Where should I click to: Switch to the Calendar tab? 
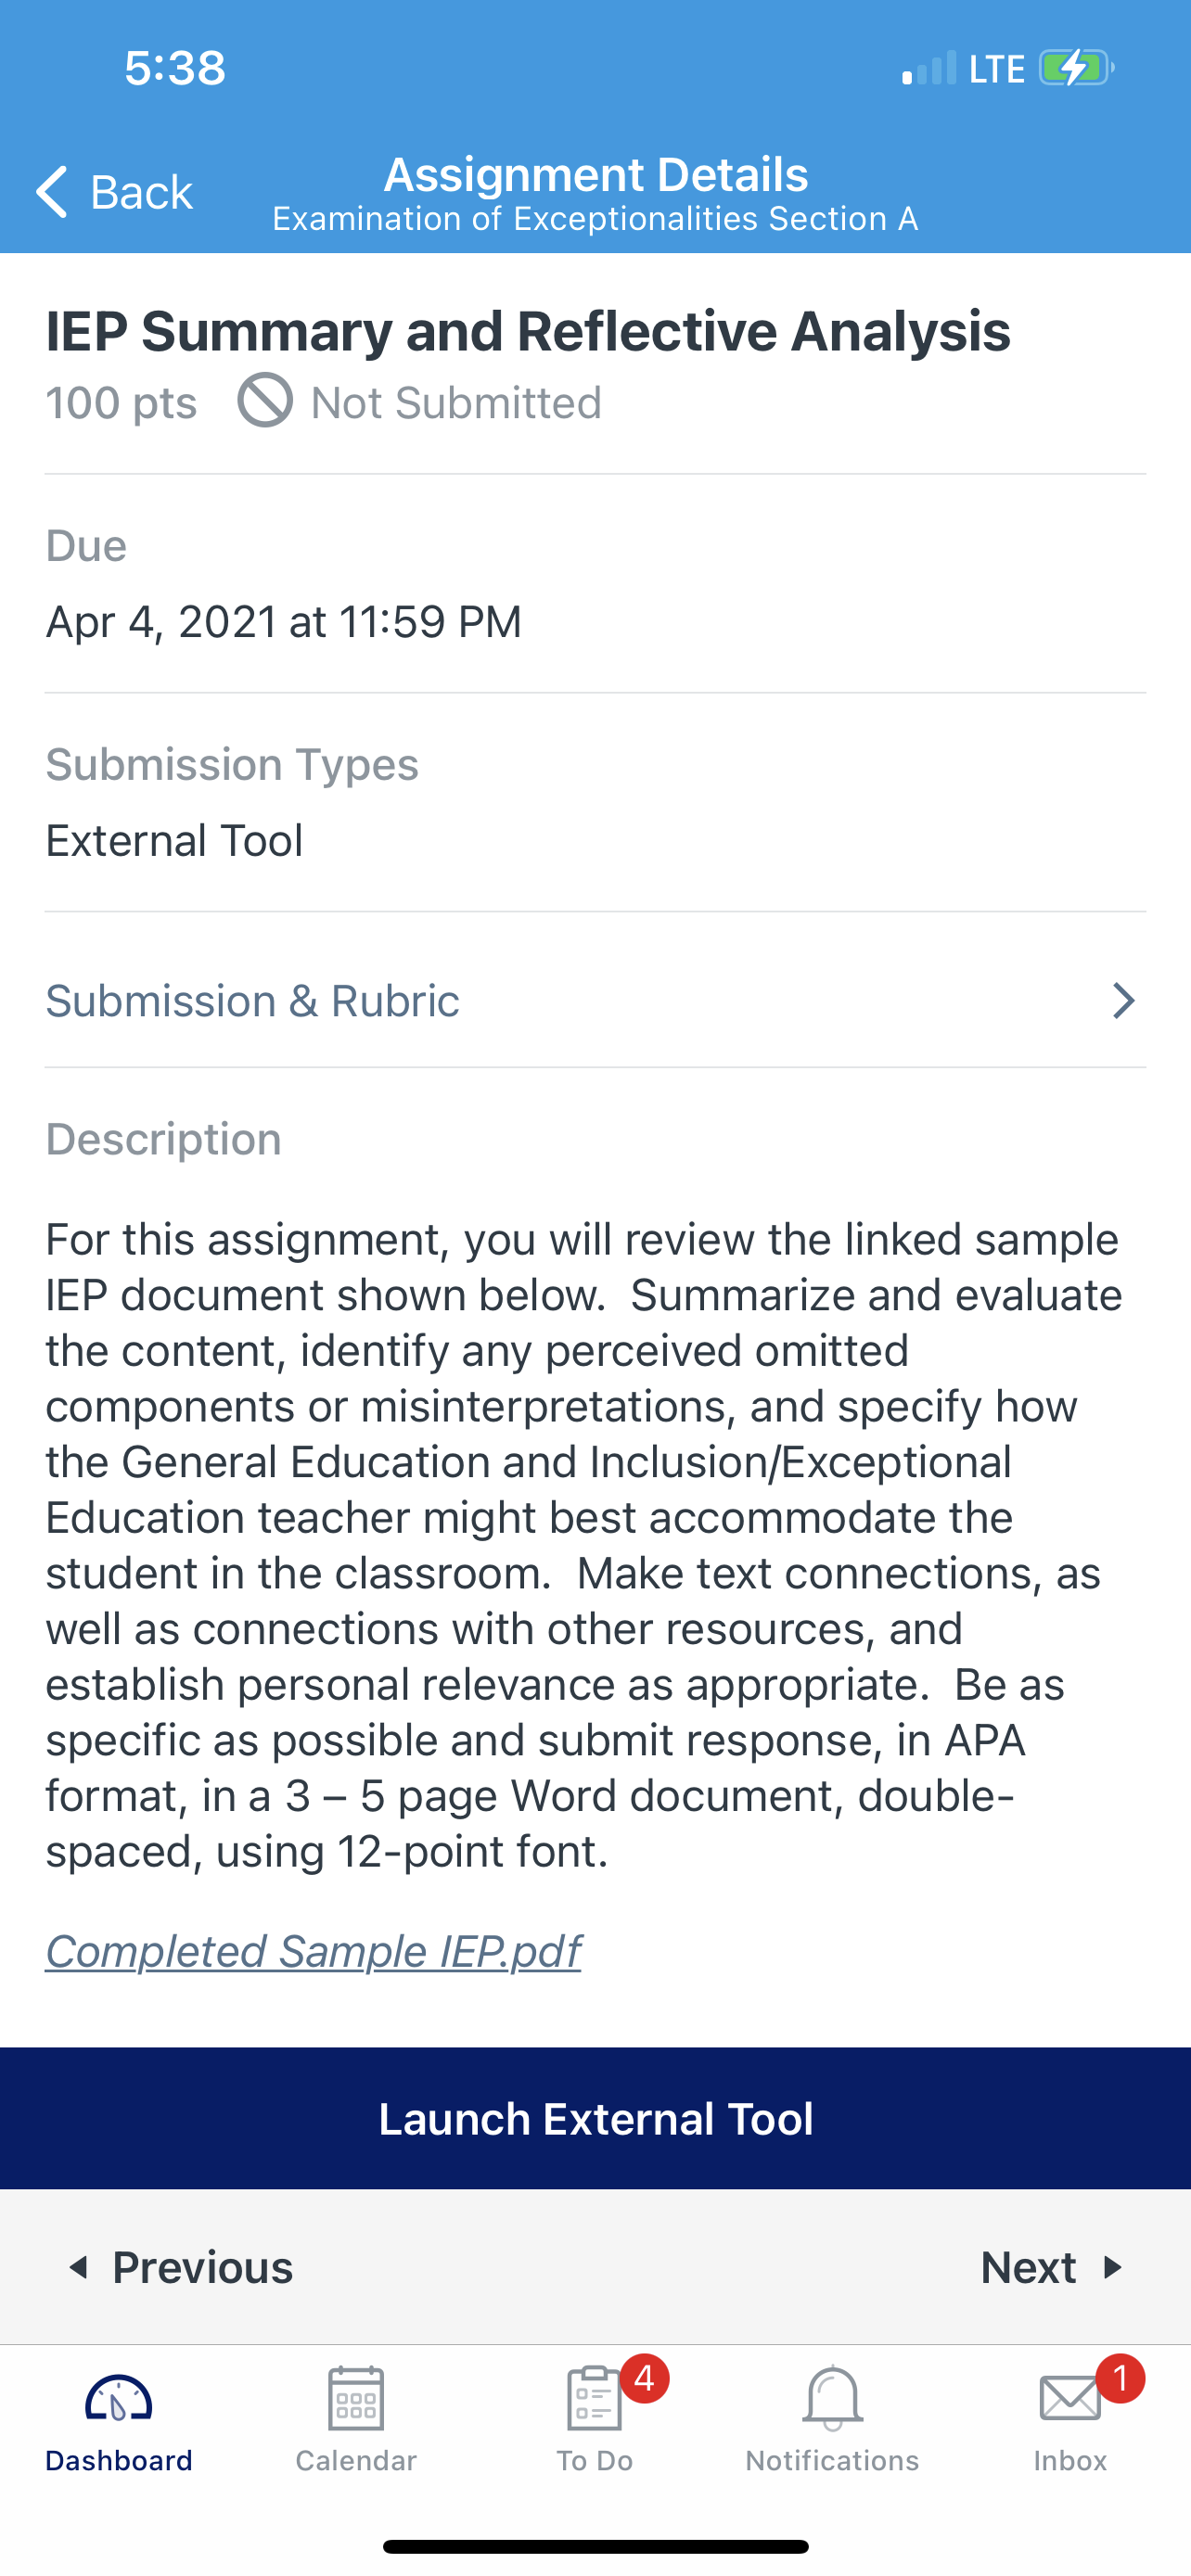[x=356, y=2419]
